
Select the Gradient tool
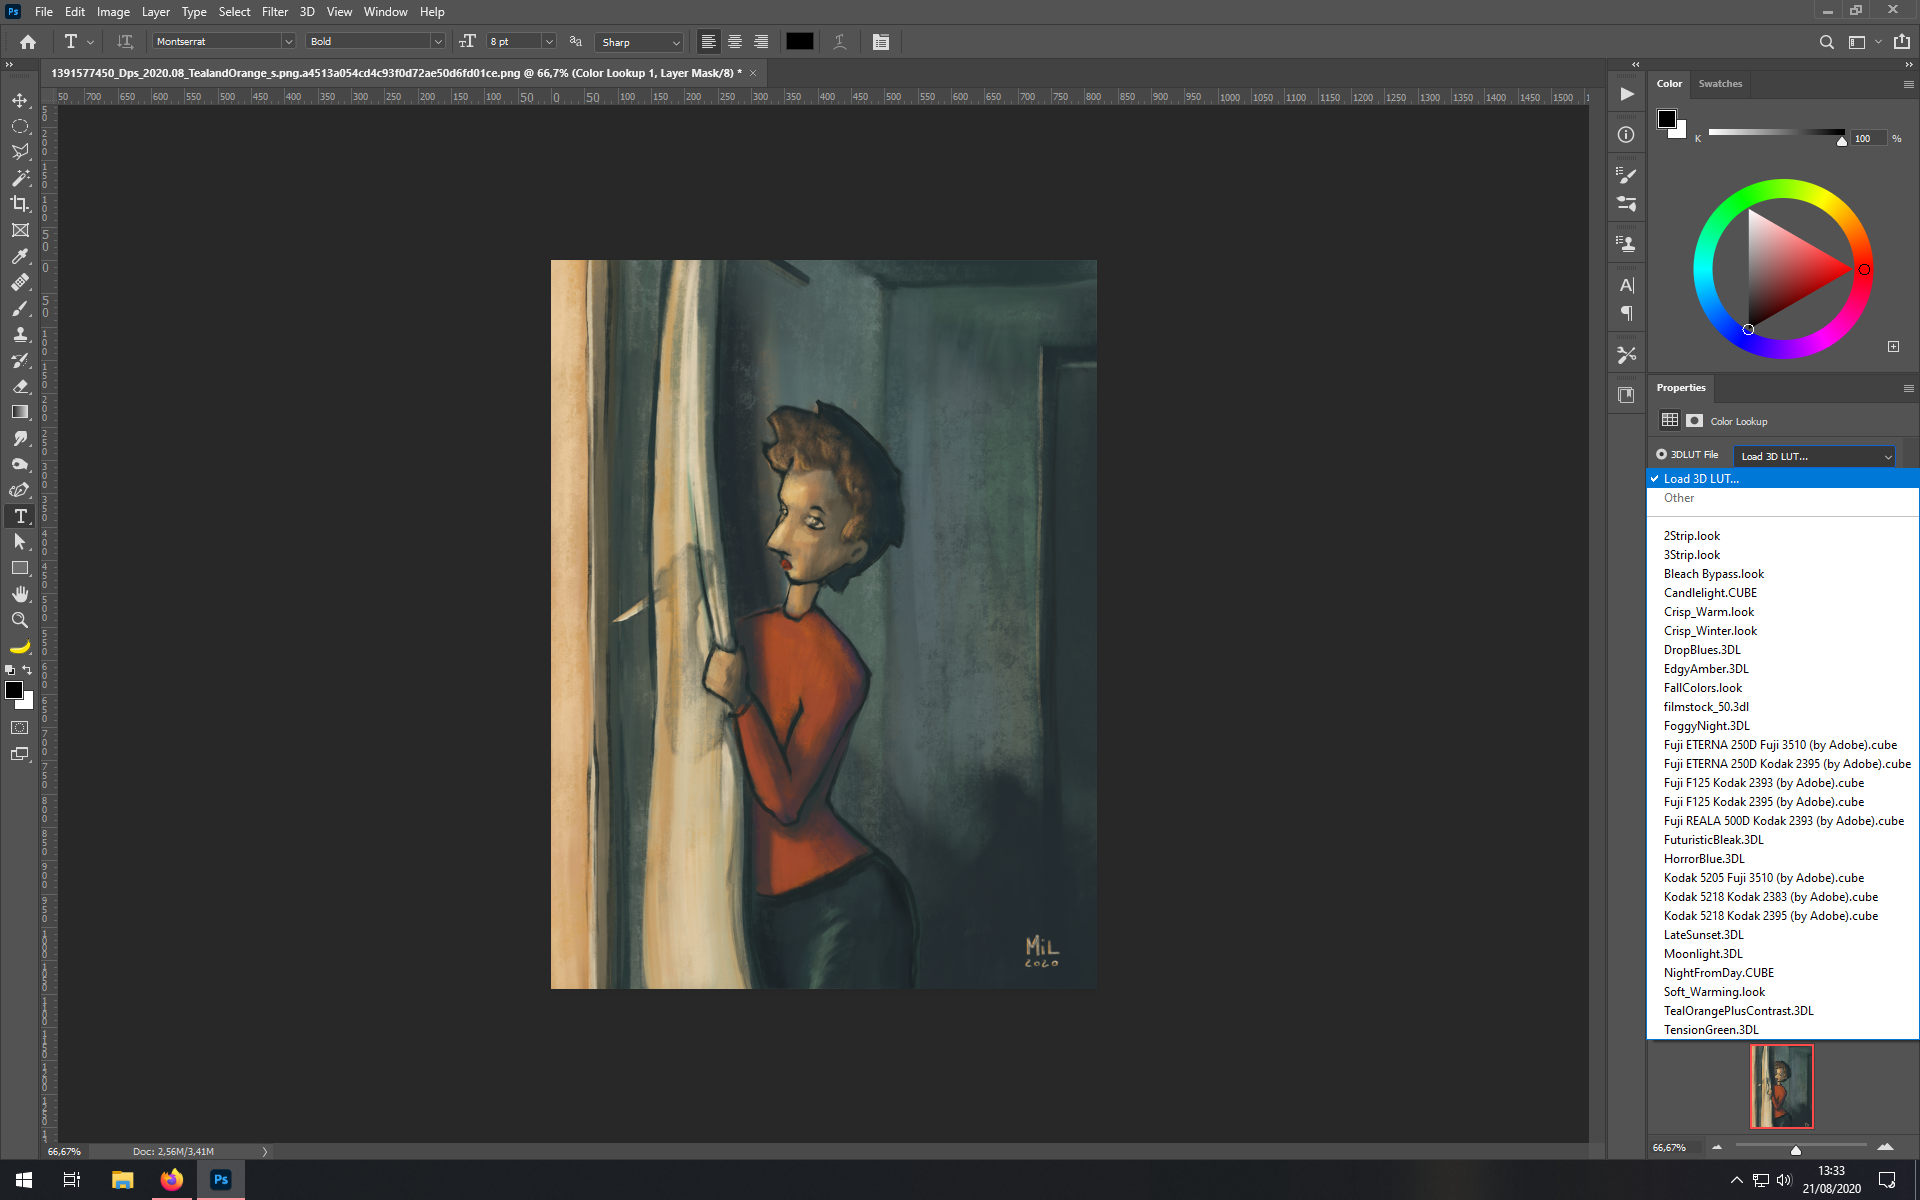pos(20,412)
